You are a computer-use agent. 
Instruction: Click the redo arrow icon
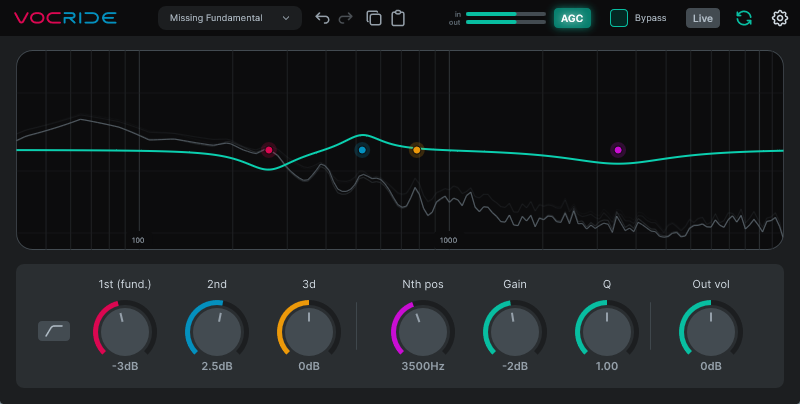click(345, 18)
